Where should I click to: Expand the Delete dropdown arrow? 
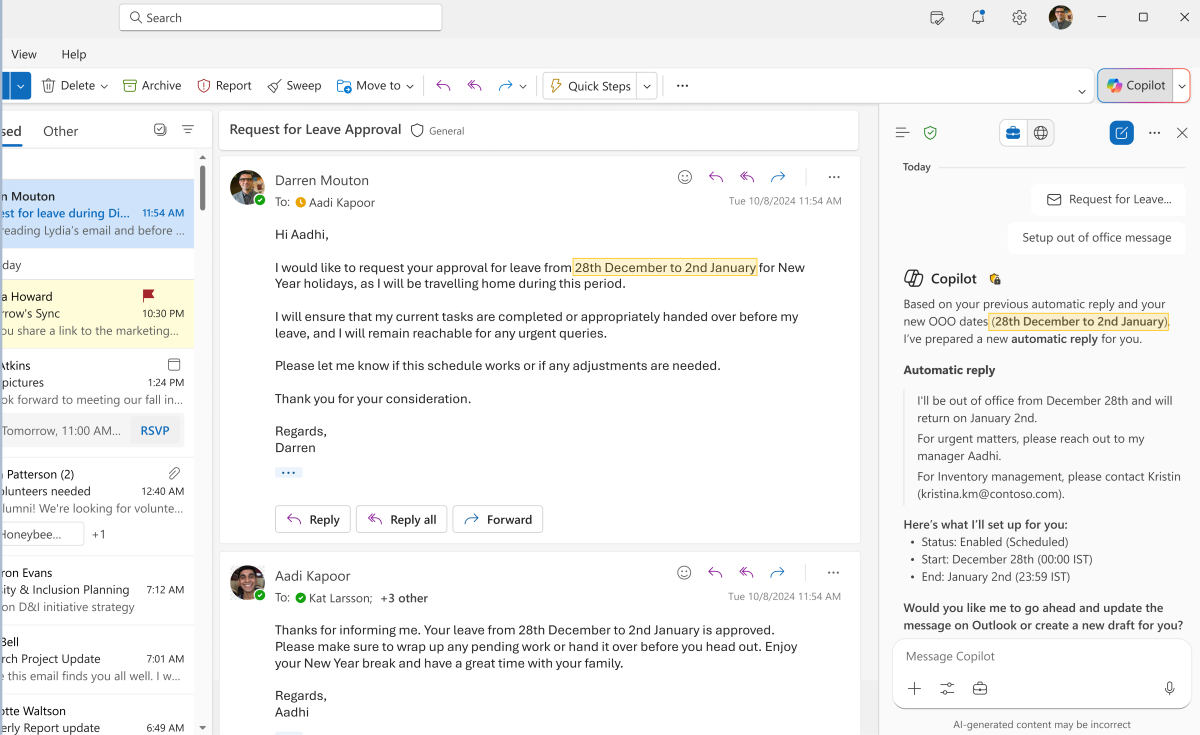click(103, 85)
